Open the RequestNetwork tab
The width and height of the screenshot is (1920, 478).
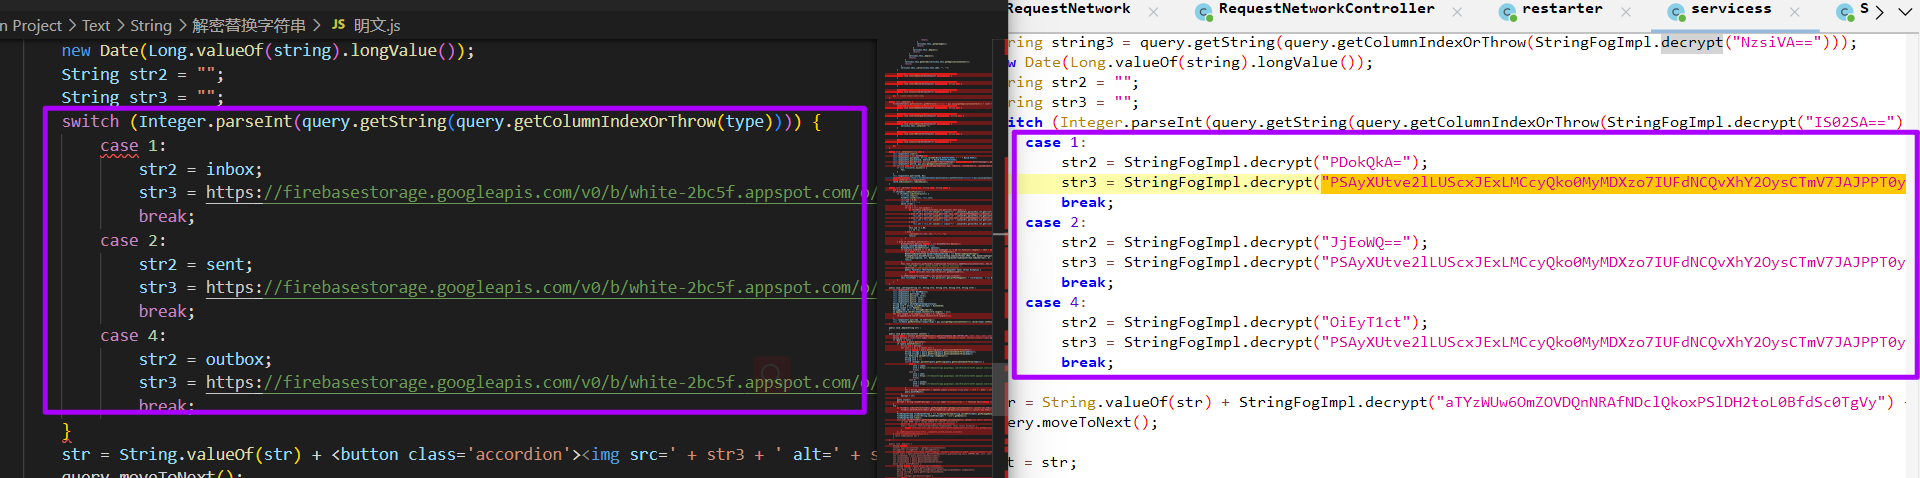pyautogui.click(x=1069, y=9)
